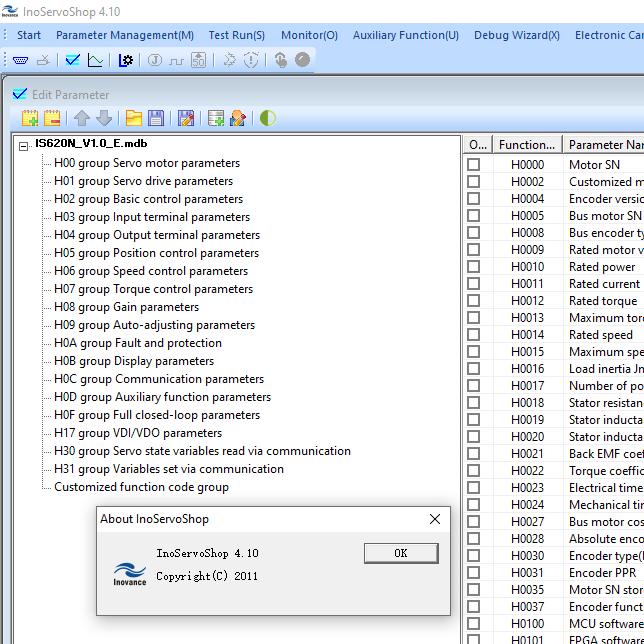Click the add new group icon

(30, 119)
